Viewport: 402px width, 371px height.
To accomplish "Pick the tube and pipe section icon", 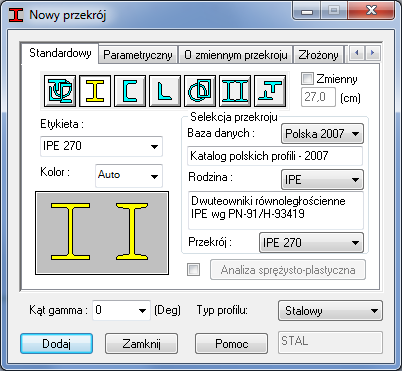I will point(200,91).
